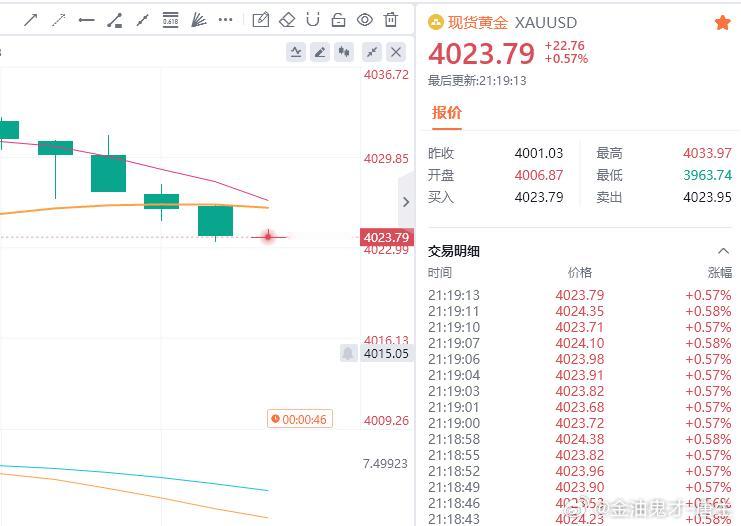Click the indicator value 7.49923
Image resolution: width=741 pixels, height=526 pixels.
(385, 464)
